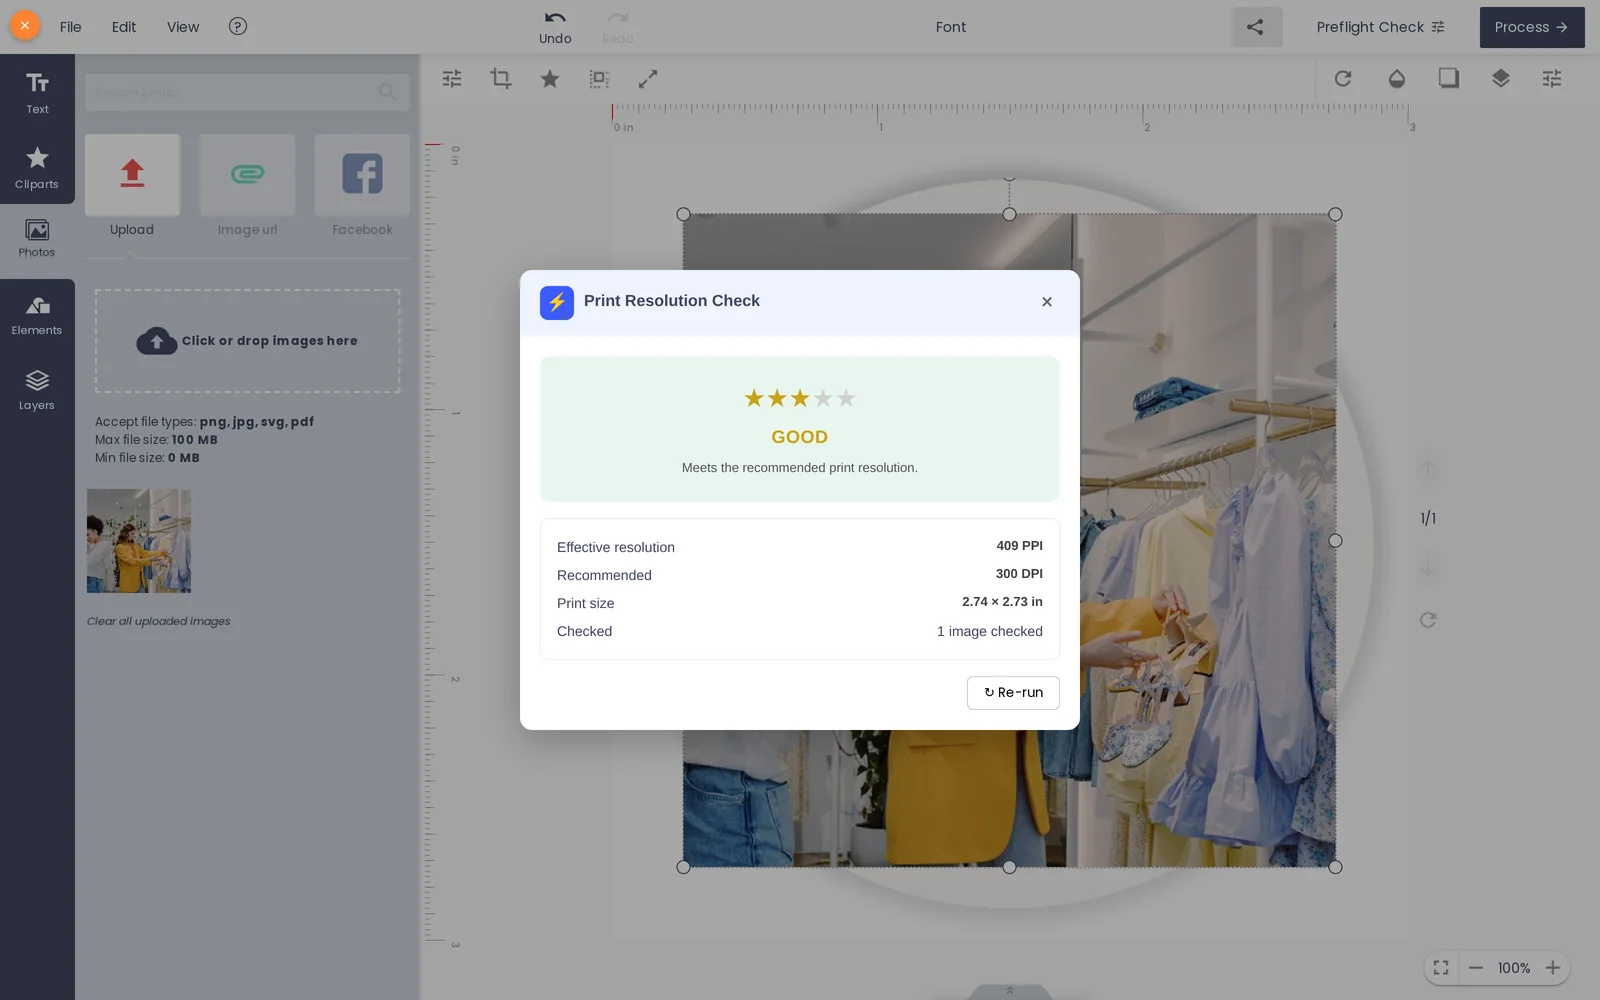Open the View menu
This screenshot has height=1000, width=1600.
(x=183, y=27)
